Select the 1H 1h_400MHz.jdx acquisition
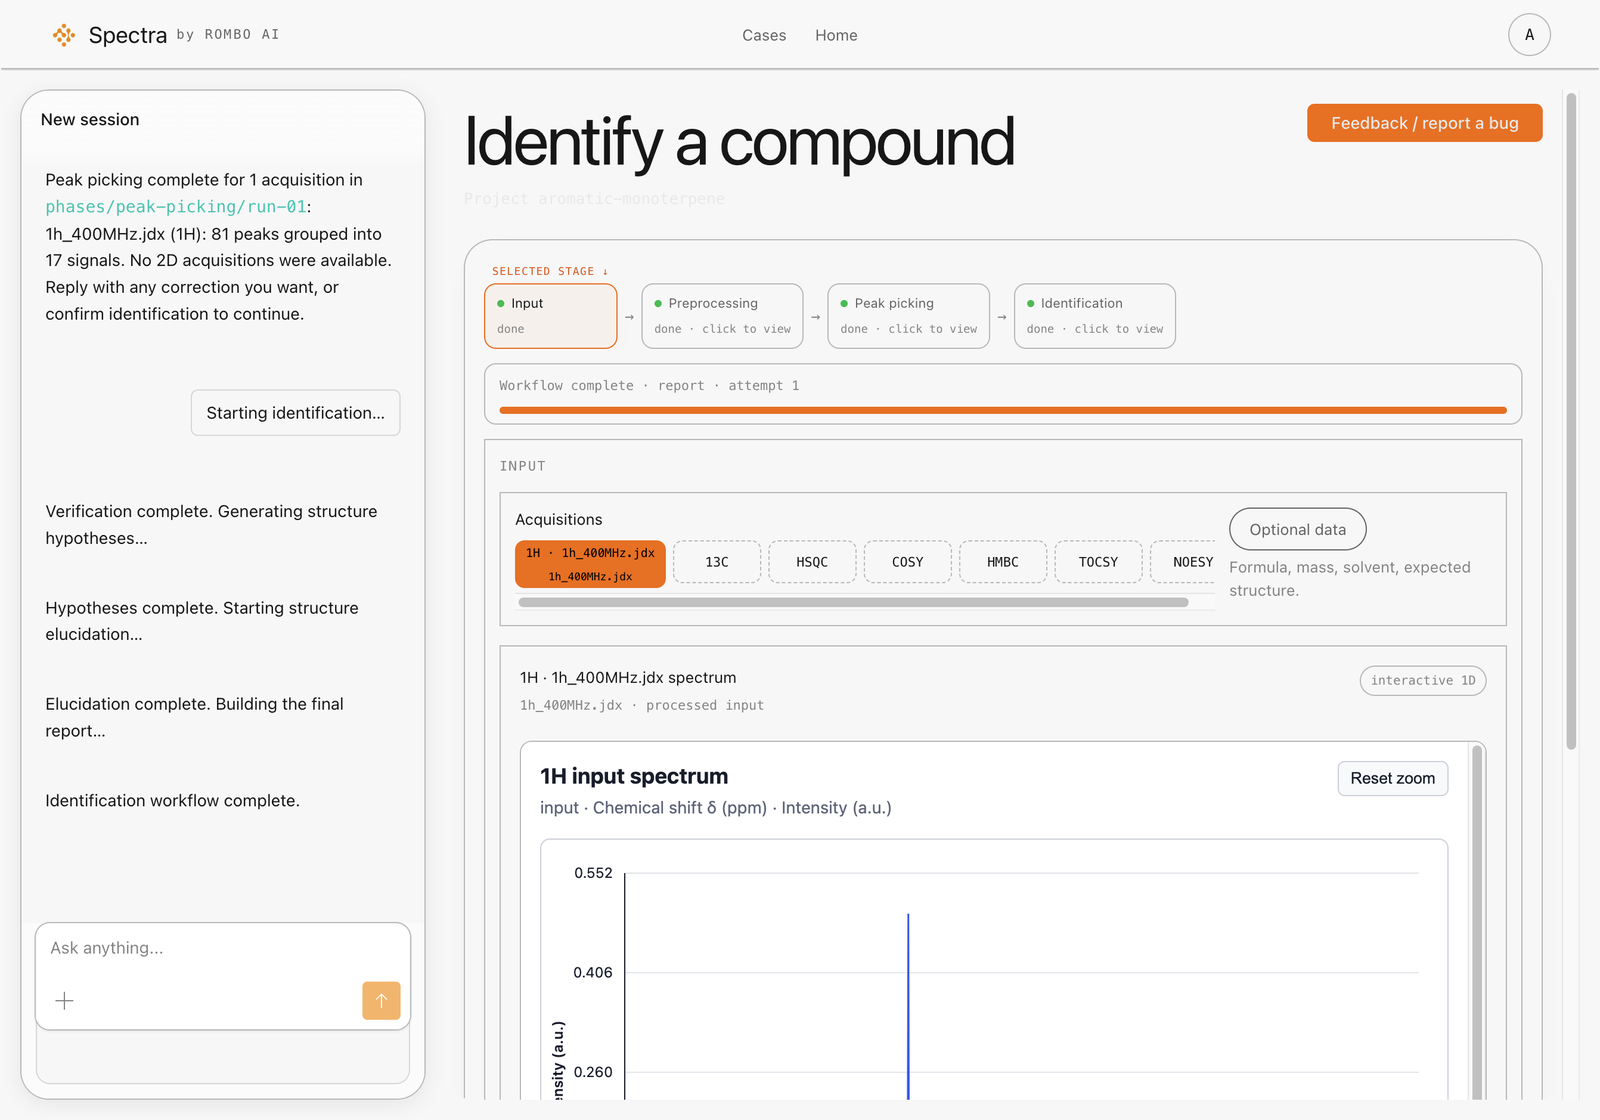The height and width of the screenshot is (1120, 1600). pos(590,564)
